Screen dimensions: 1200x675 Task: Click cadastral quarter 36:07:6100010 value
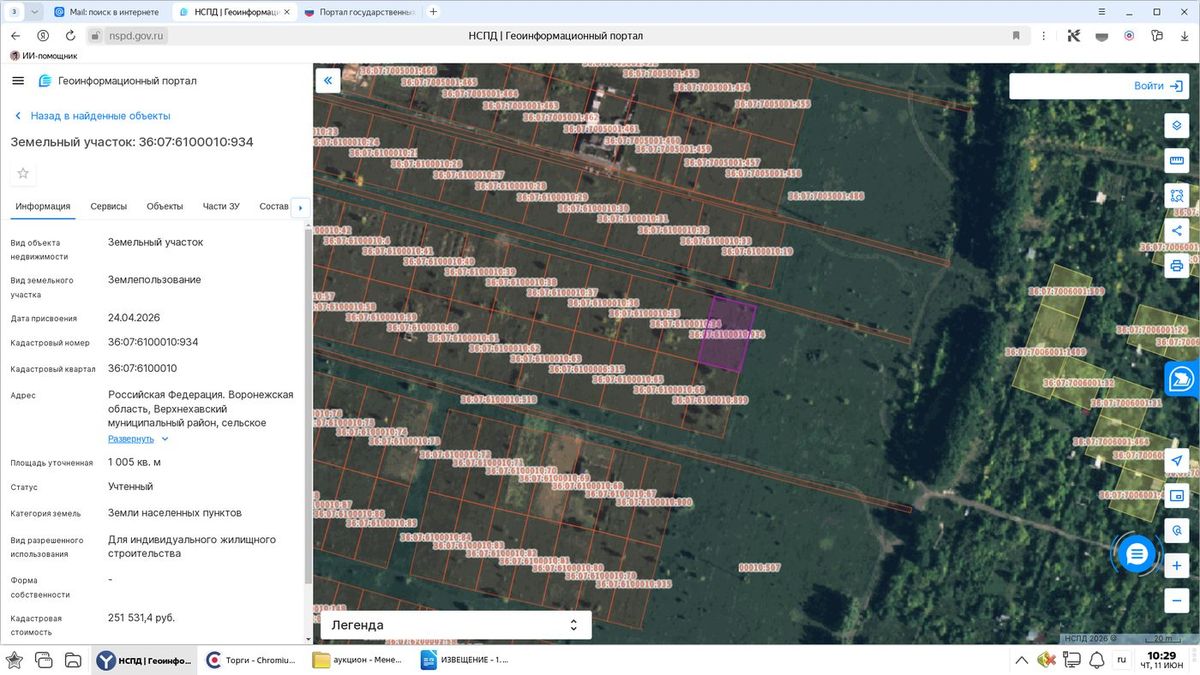(x=142, y=368)
